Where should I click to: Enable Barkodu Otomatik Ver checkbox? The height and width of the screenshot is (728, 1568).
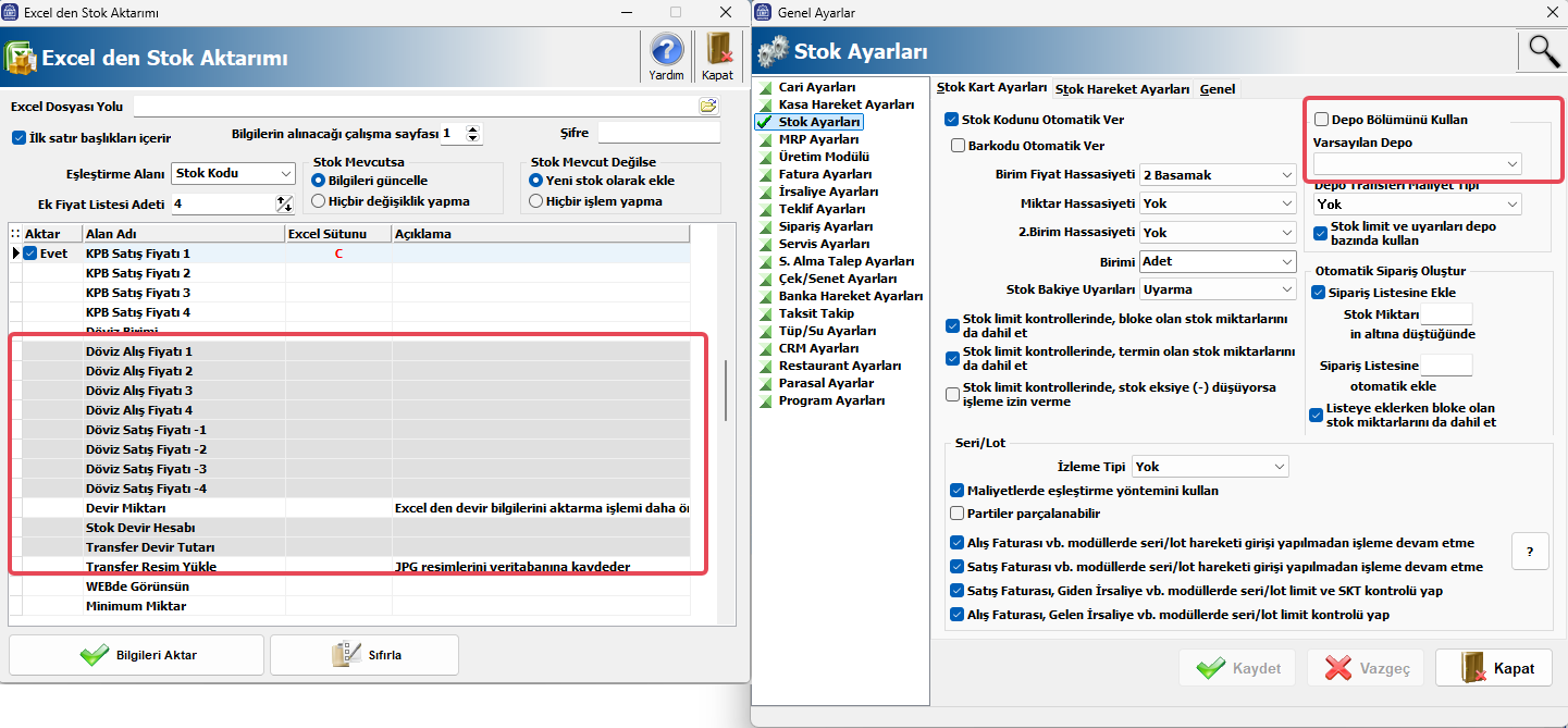[958, 145]
